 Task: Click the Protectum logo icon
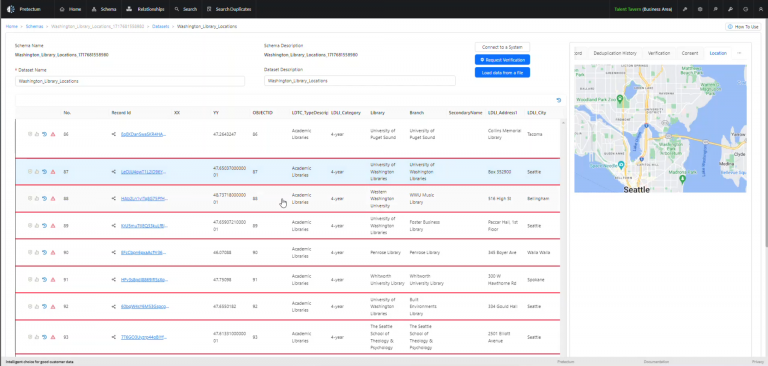[x=11, y=9]
